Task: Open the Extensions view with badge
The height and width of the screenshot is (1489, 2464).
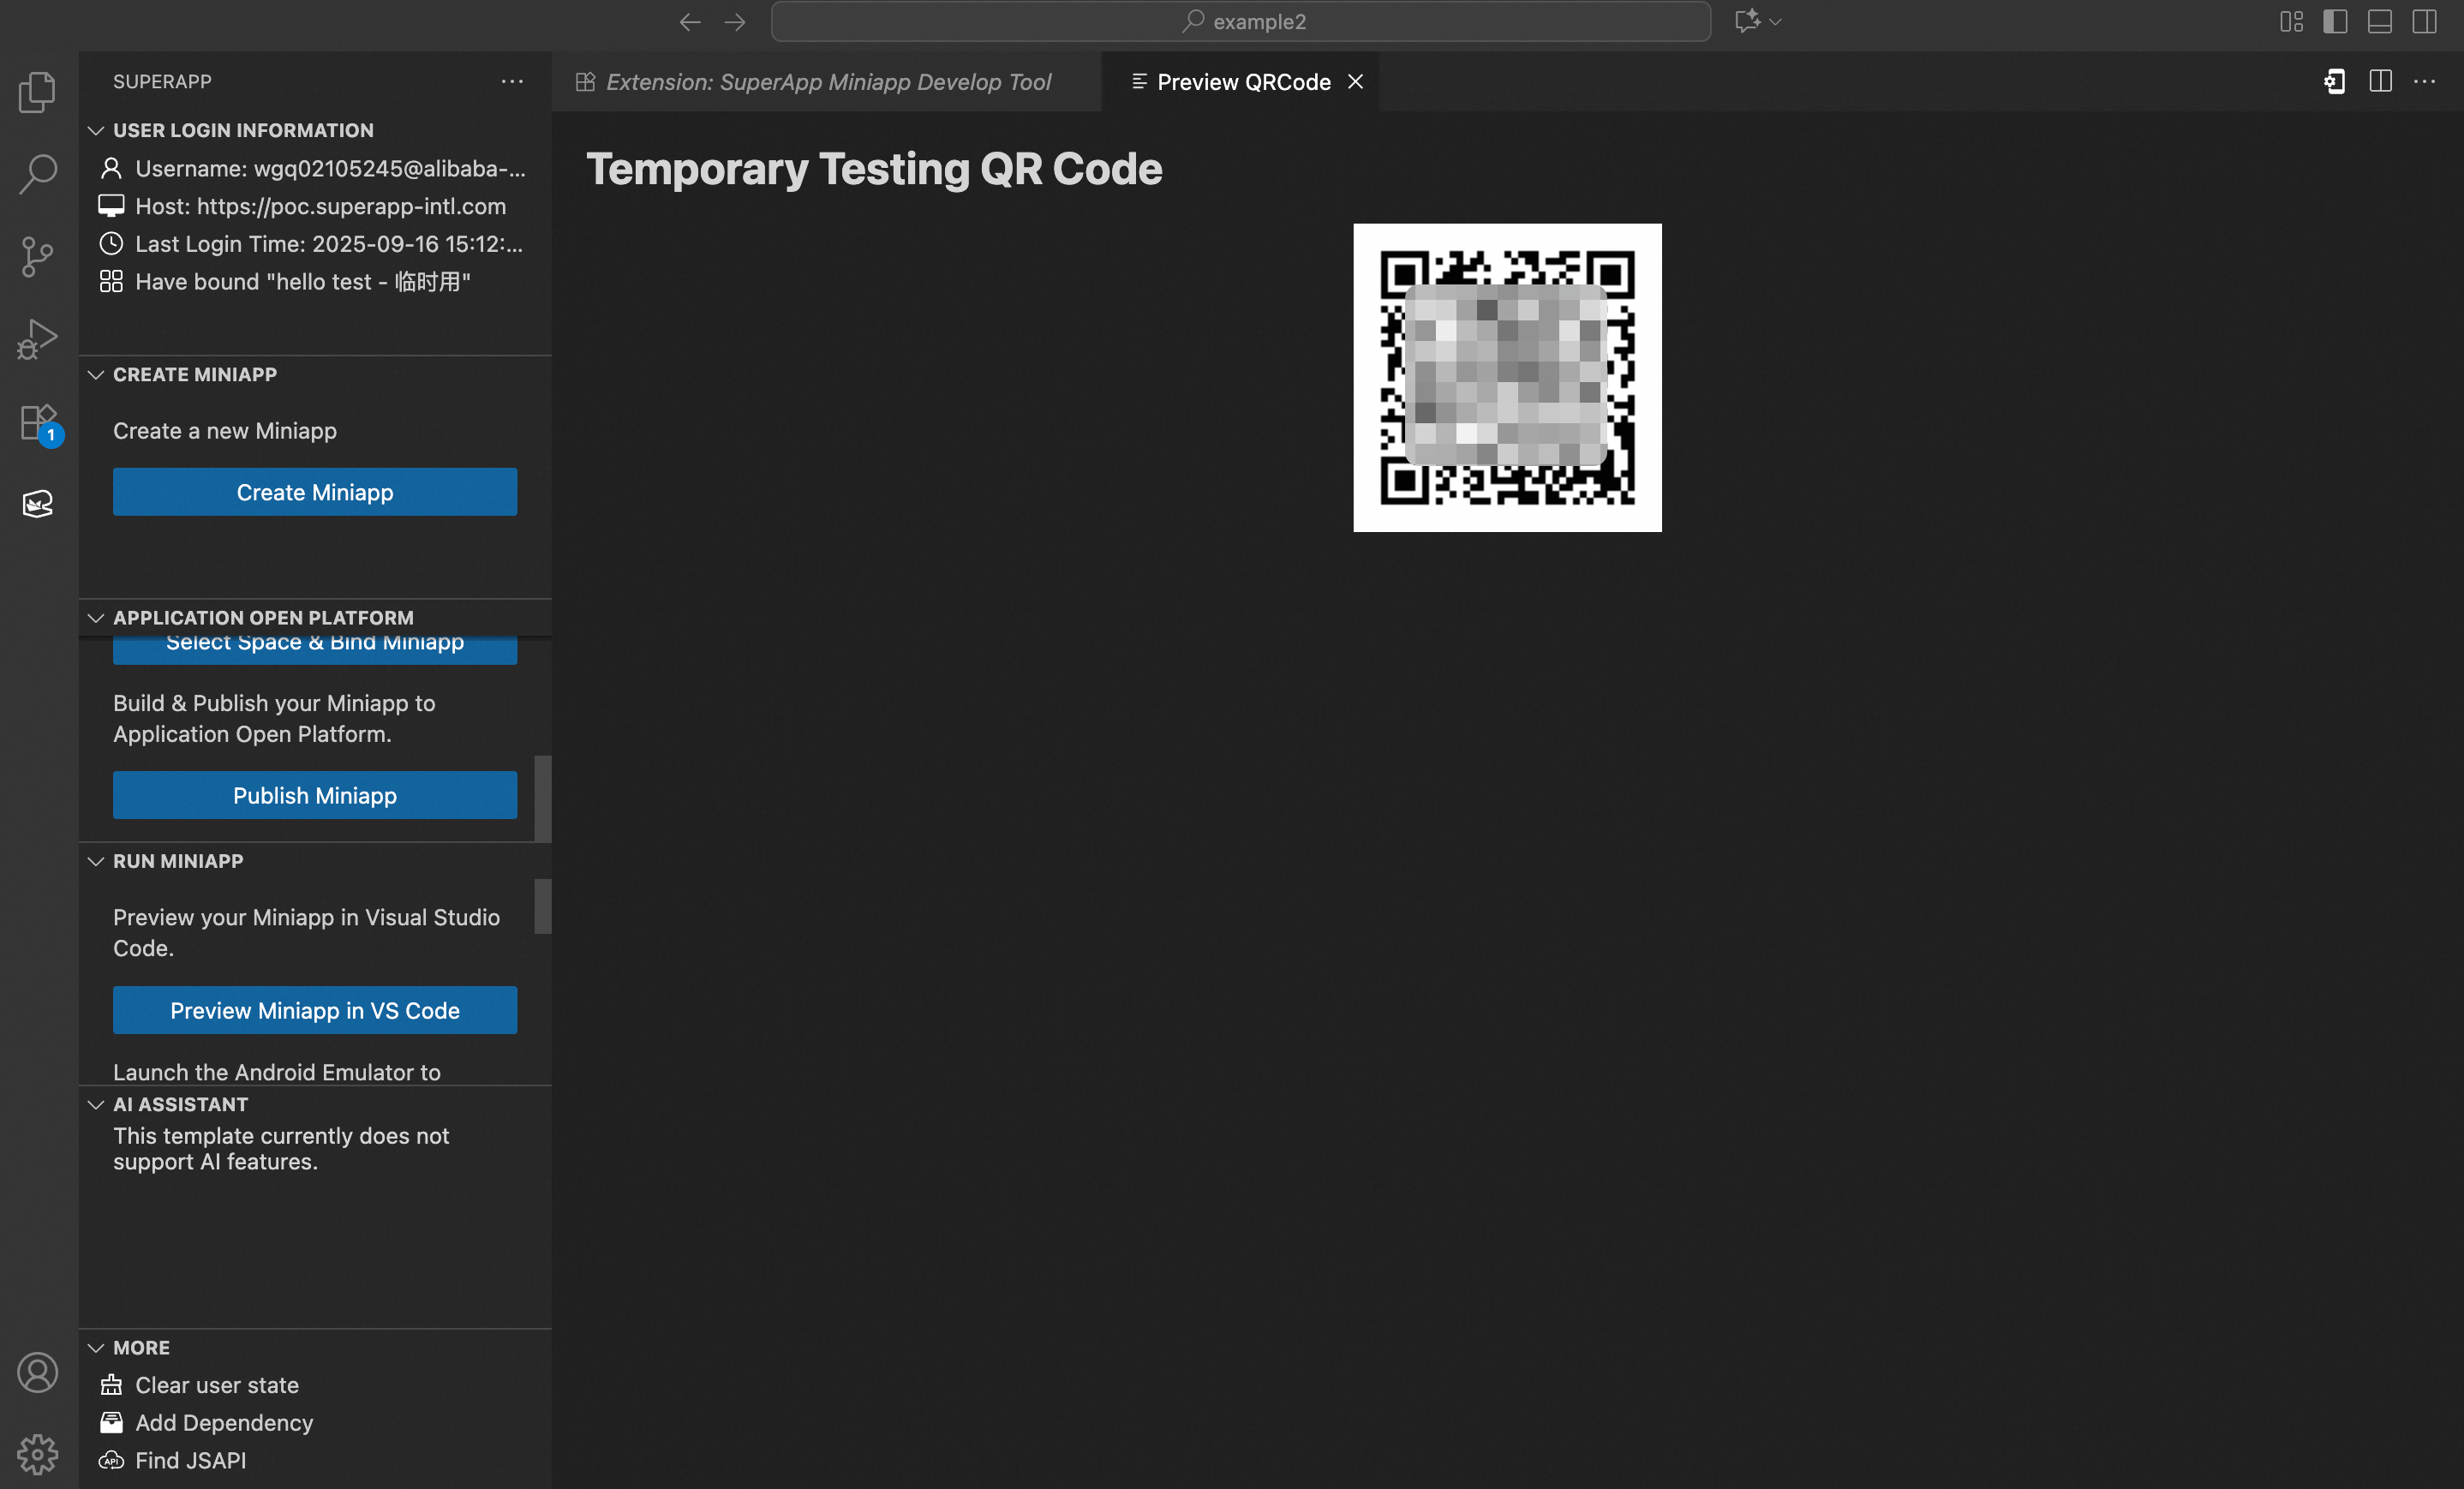Action: [38, 422]
